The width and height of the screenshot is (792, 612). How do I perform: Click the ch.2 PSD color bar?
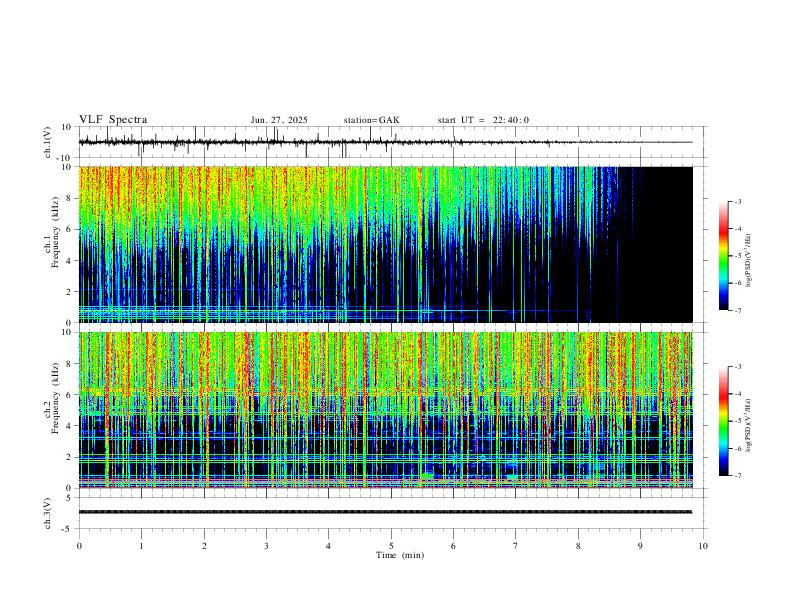point(723,421)
